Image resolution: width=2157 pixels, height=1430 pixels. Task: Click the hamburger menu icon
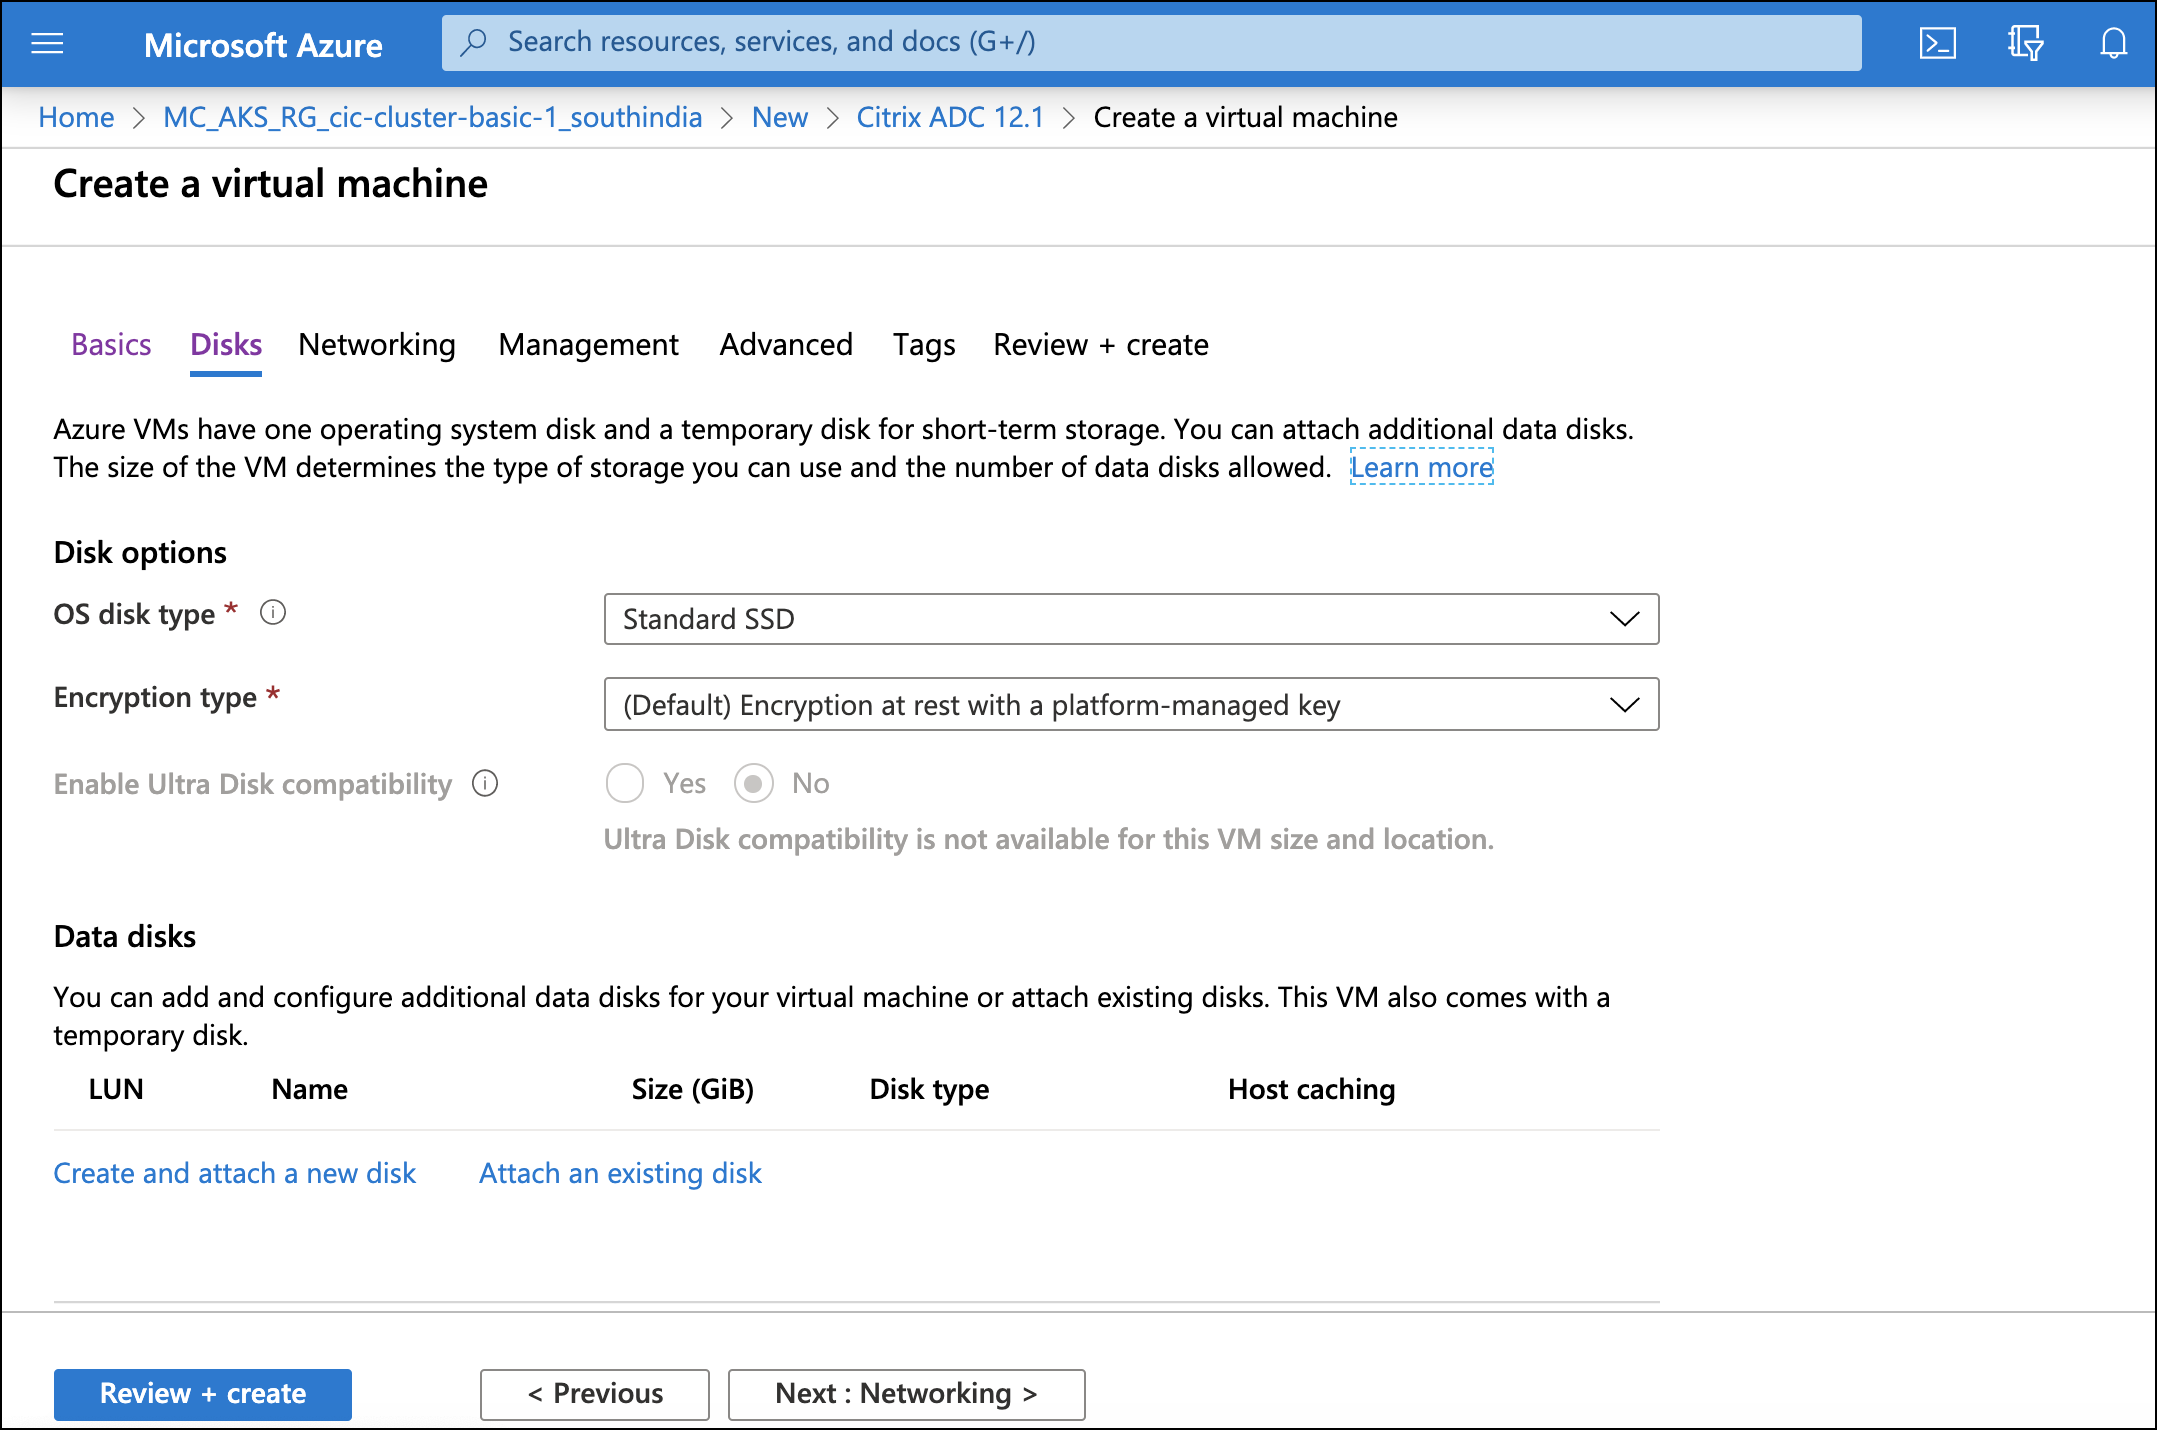(46, 40)
